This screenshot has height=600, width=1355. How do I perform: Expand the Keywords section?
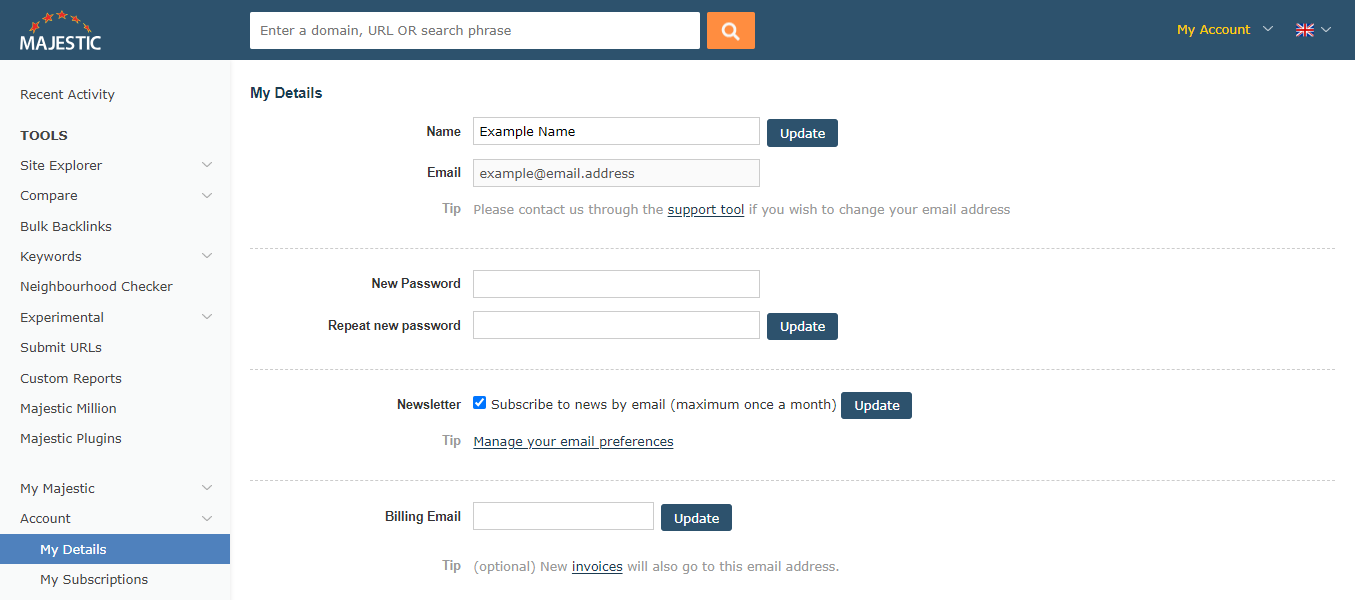tap(50, 256)
